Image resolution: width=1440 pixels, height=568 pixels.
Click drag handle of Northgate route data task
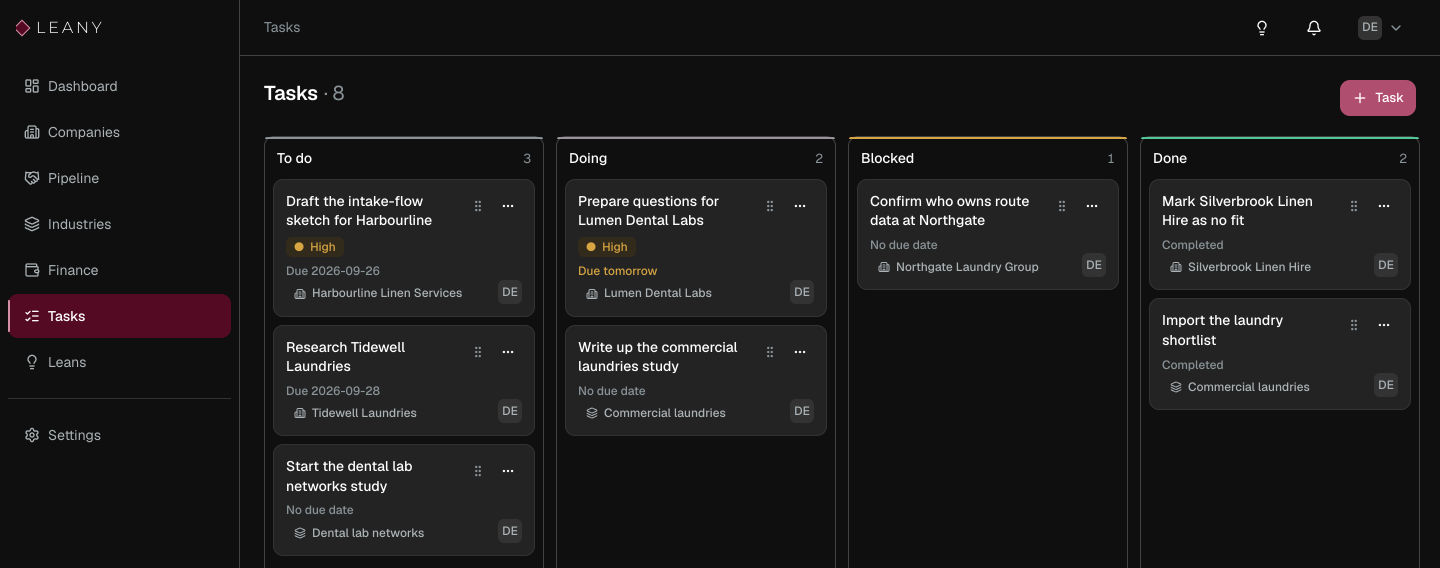(x=1062, y=206)
